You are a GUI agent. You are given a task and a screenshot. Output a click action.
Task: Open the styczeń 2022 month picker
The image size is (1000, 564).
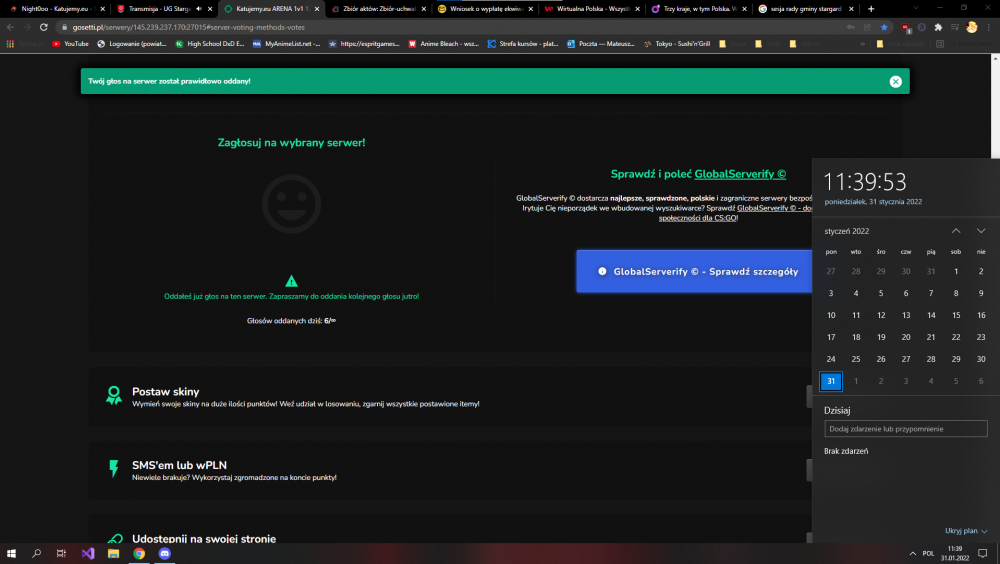pyautogui.click(x=846, y=231)
